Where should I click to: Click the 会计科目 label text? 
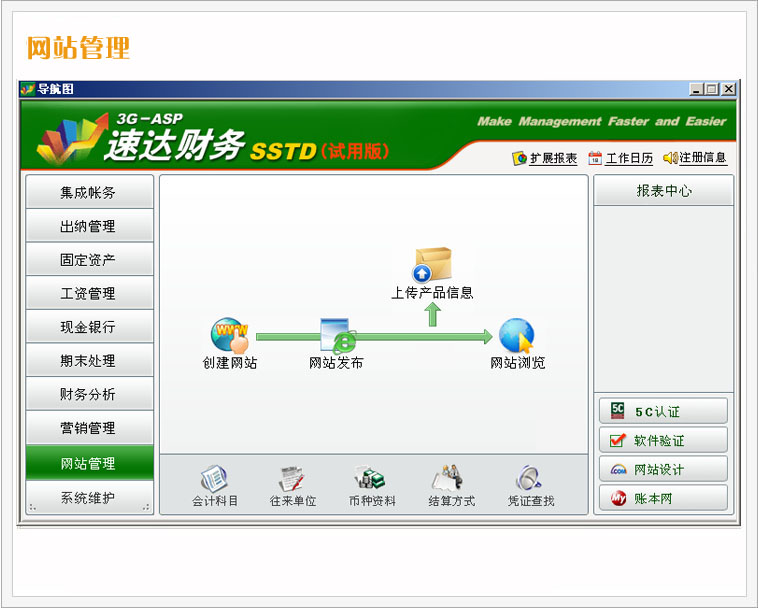pyautogui.click(x=215, y=501)
